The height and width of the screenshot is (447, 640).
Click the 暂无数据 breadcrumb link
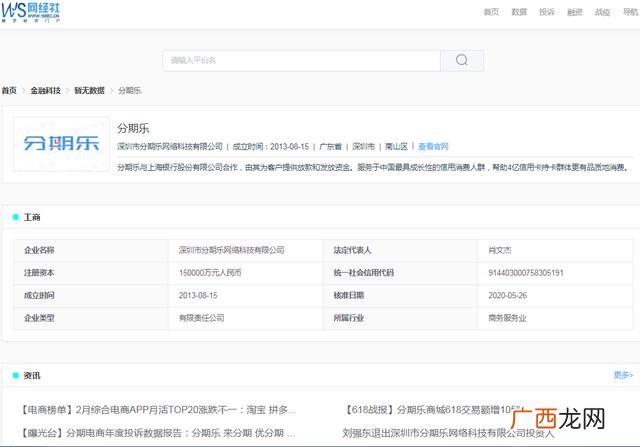tap(89, 90)
